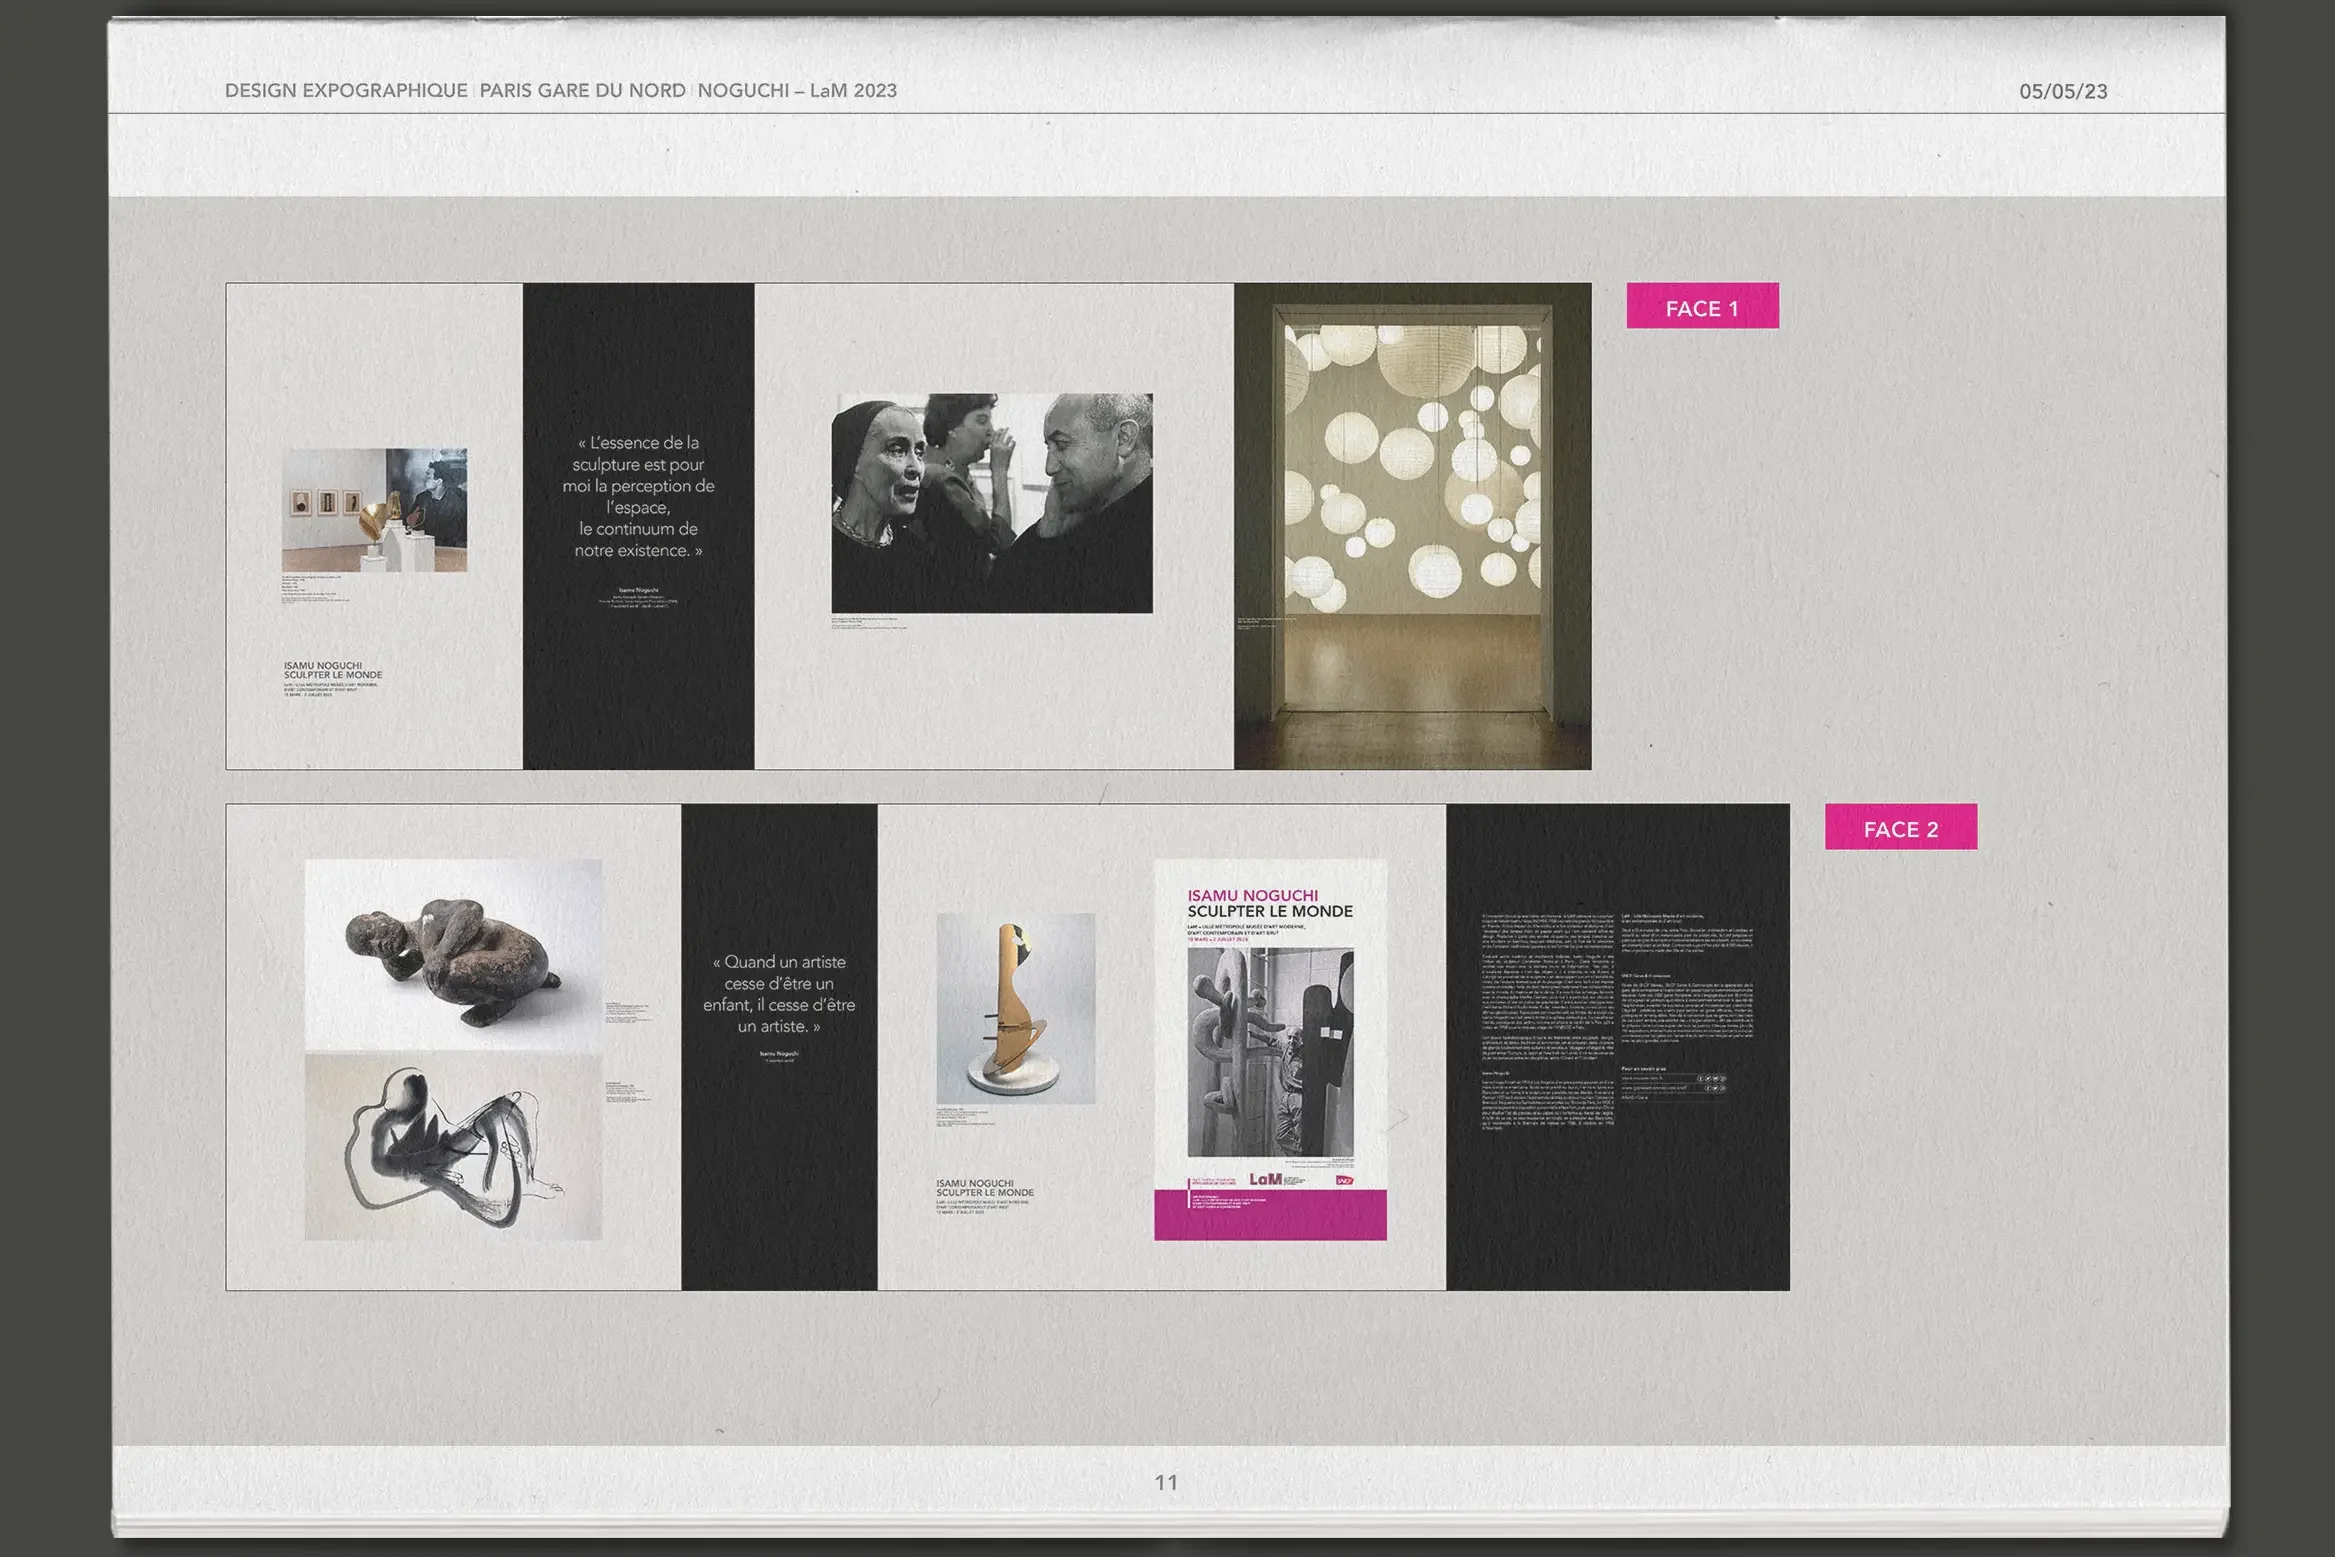Select the crouching figure sculpture image
This screenshot has width=2335, height=1557.
point(454,953)
